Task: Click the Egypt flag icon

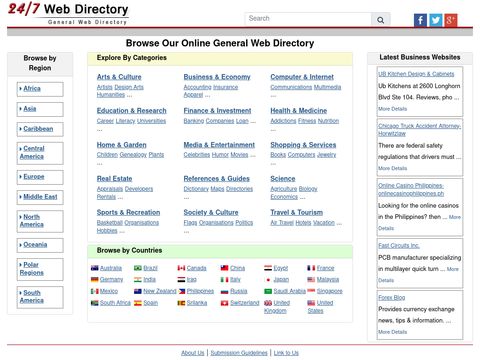Action: [x=268, y=268]
